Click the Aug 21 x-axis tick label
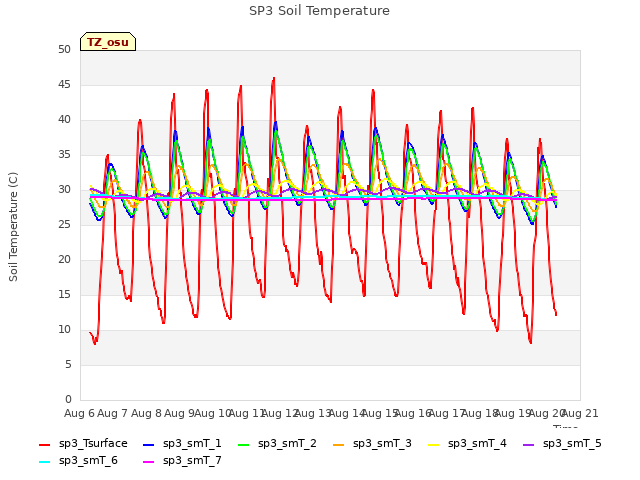 580,413
